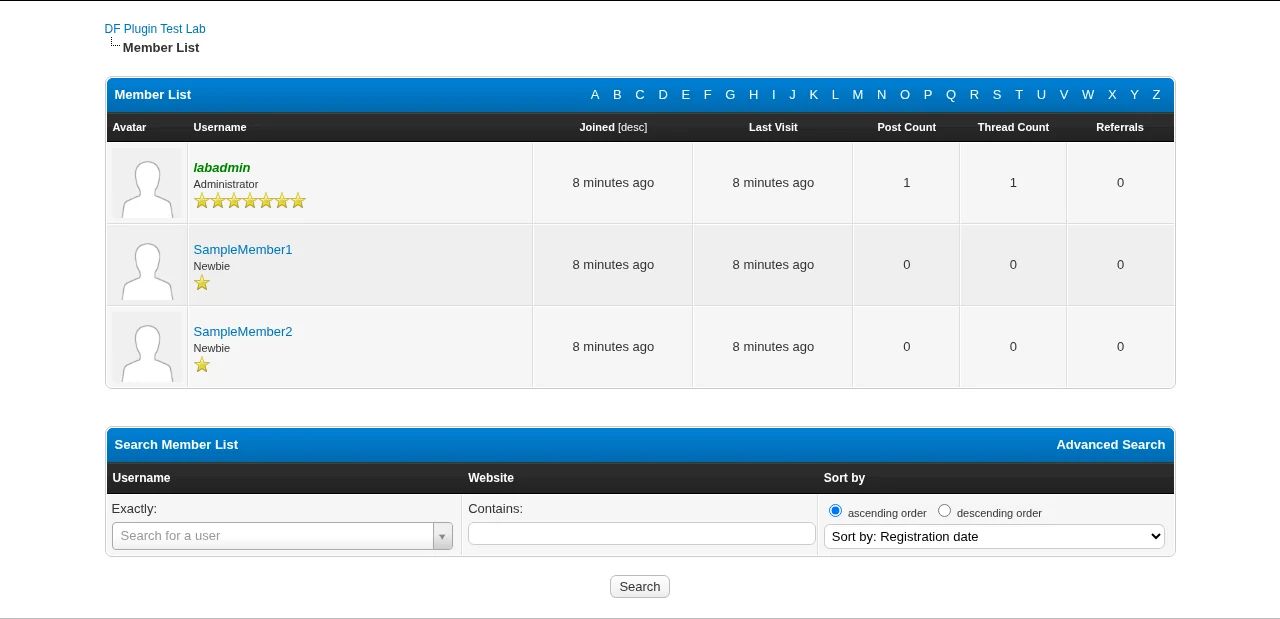Viewport: 1280px width, 619px height.
Task: Filter members by letter K
Action: coord(813,95)
